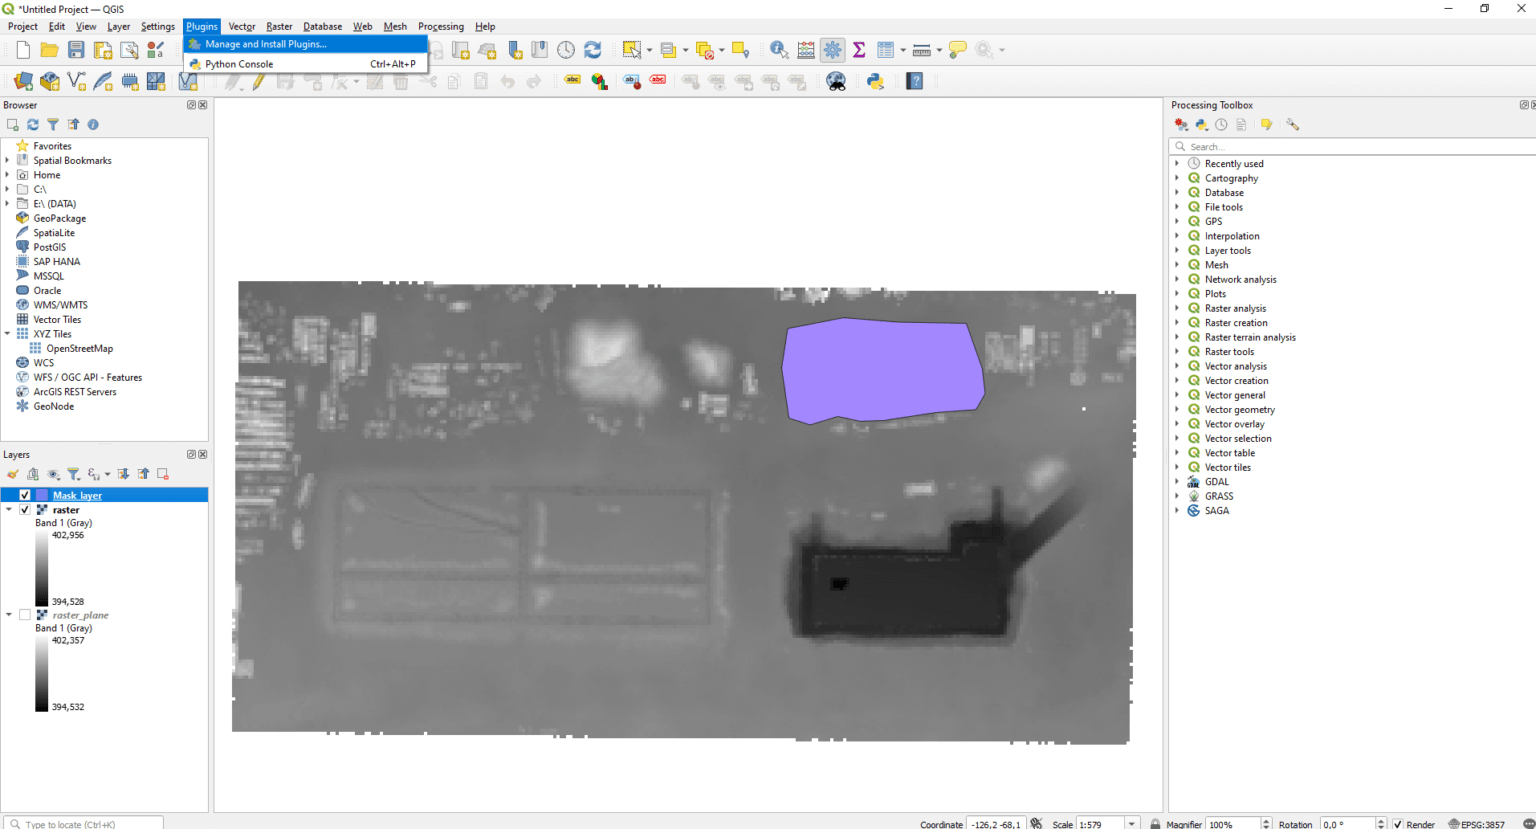Click the Save Project toolbar icon

tap(76, 50)
